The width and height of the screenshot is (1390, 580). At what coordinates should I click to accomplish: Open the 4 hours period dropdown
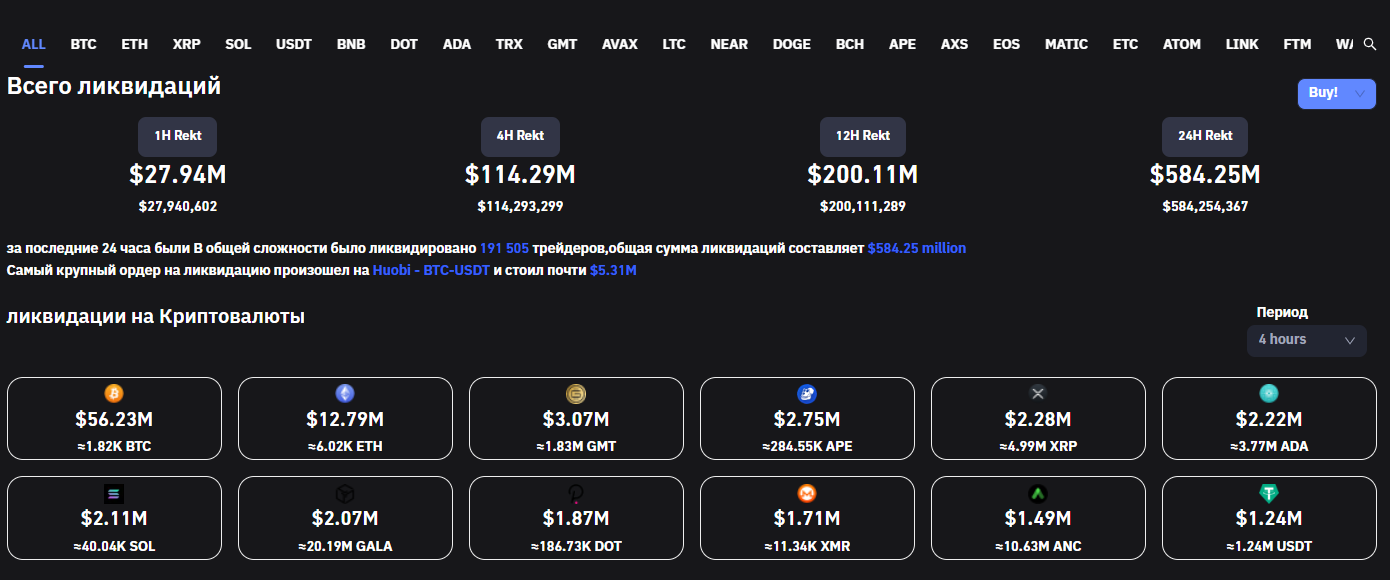1306,340
